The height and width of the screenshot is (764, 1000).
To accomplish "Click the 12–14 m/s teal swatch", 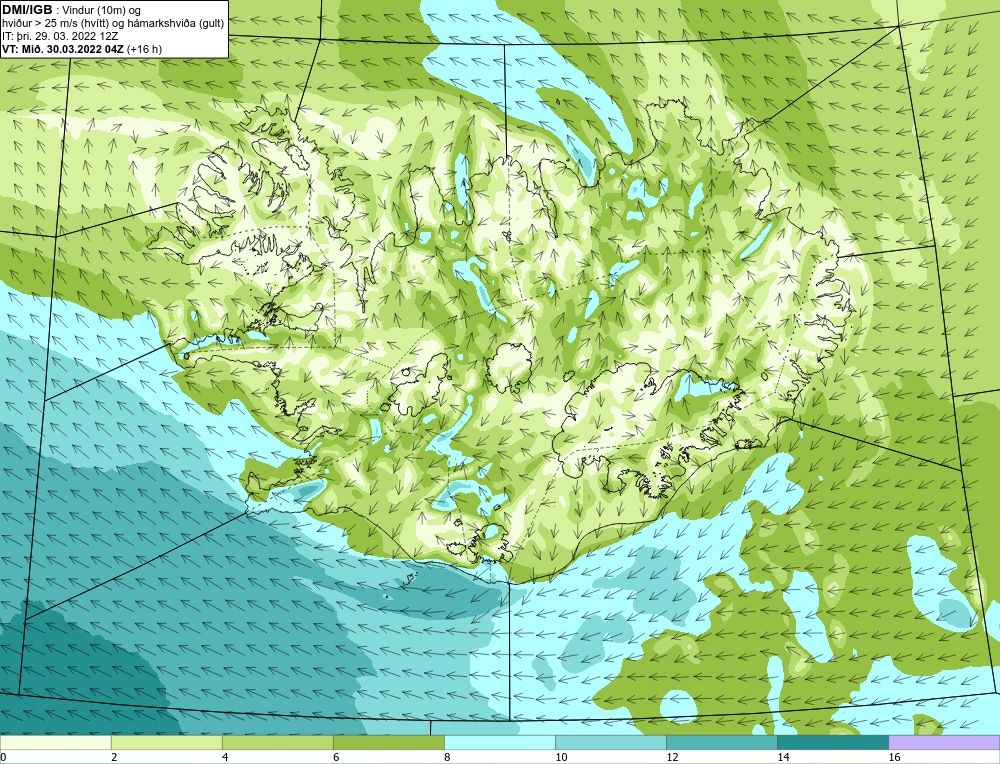I will (721, 742).
